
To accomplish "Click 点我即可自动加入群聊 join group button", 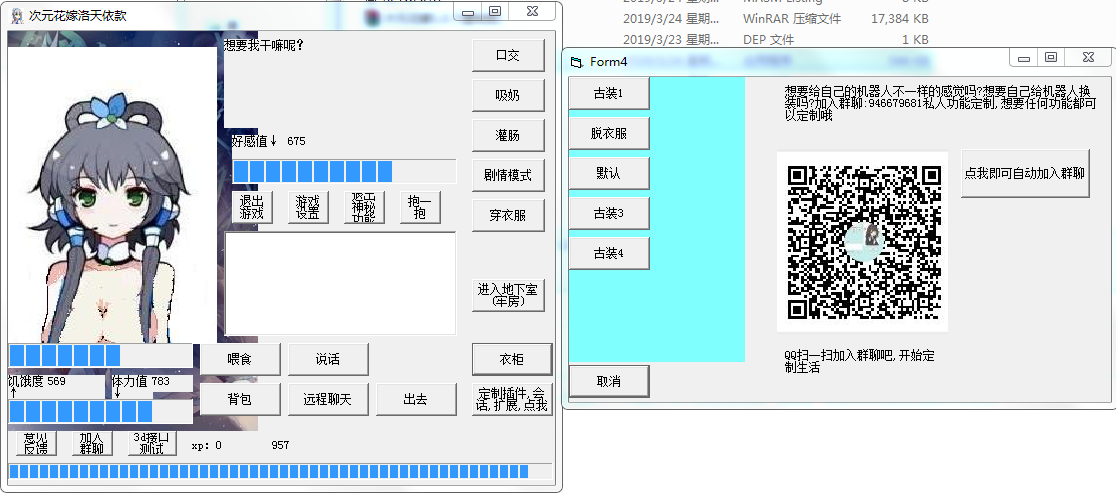I will click(1025, 173).
